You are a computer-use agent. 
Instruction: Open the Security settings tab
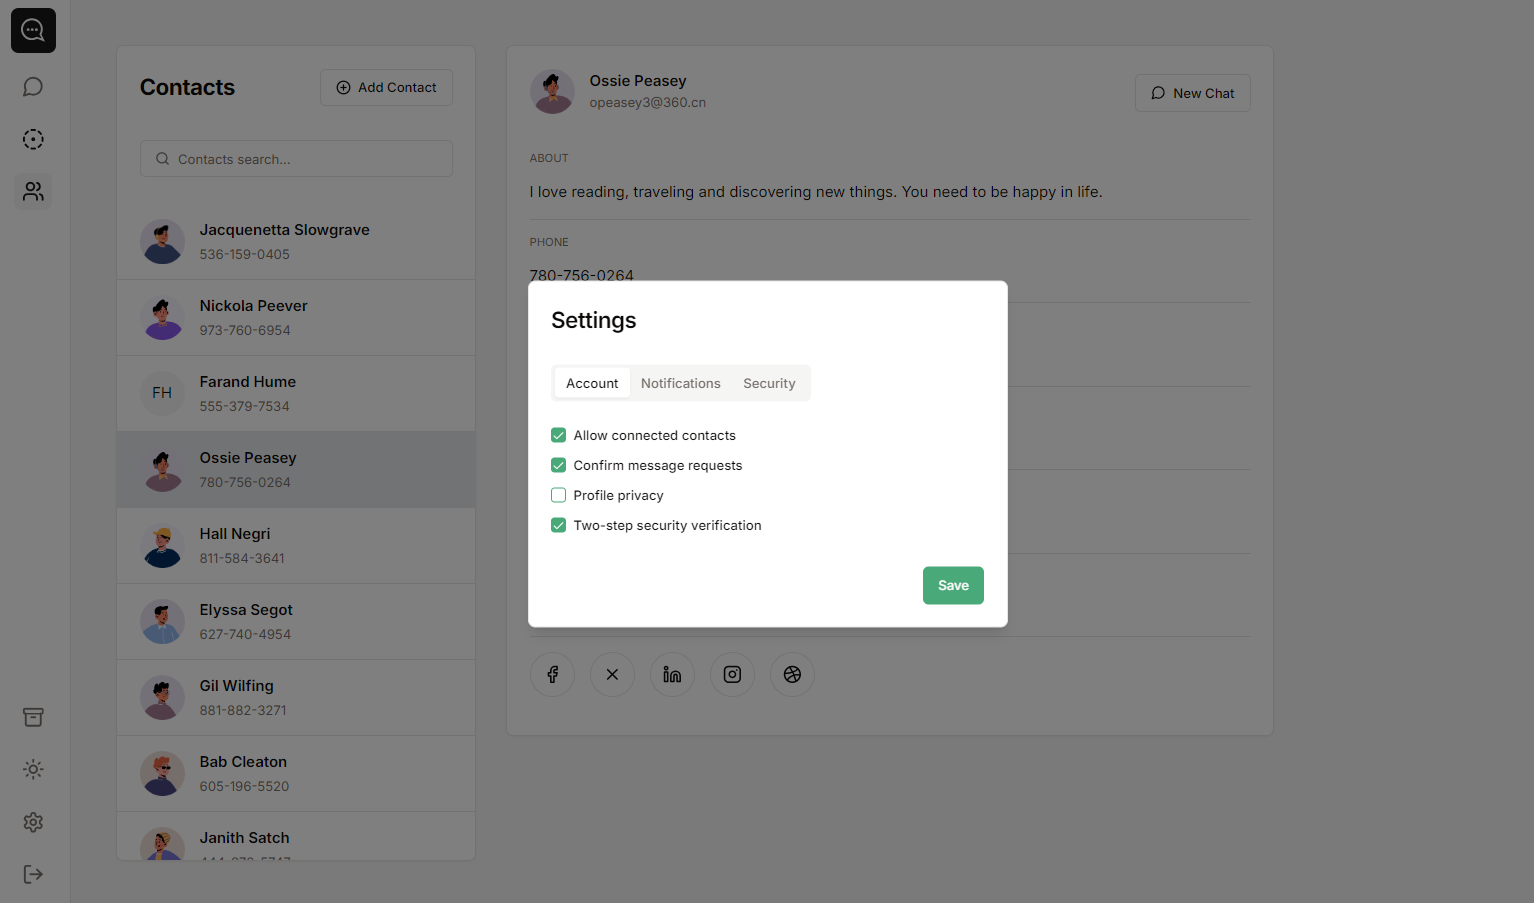pos(769,383)
